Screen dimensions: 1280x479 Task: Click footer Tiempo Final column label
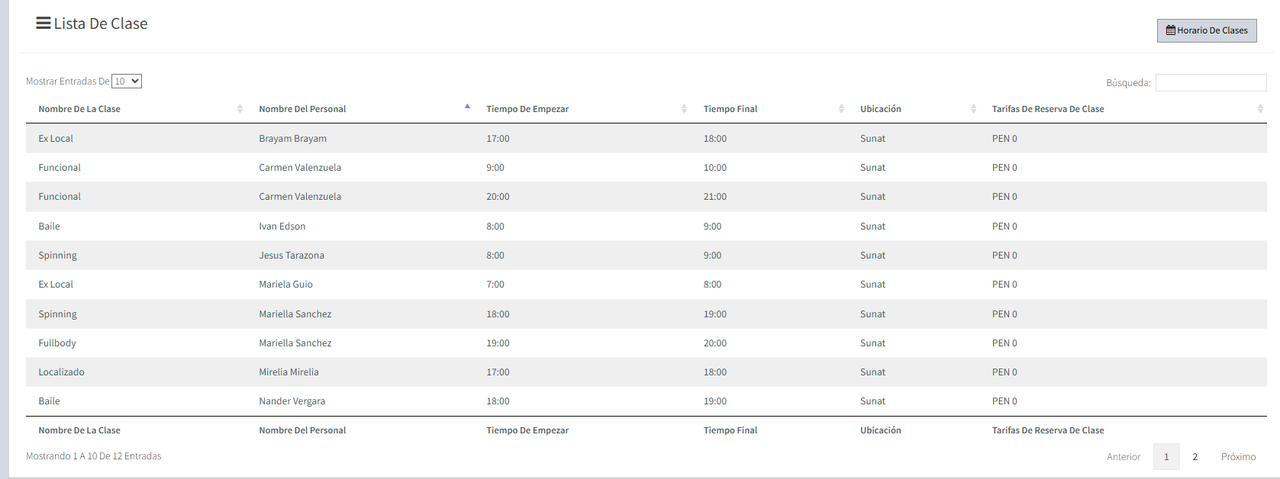730,430
